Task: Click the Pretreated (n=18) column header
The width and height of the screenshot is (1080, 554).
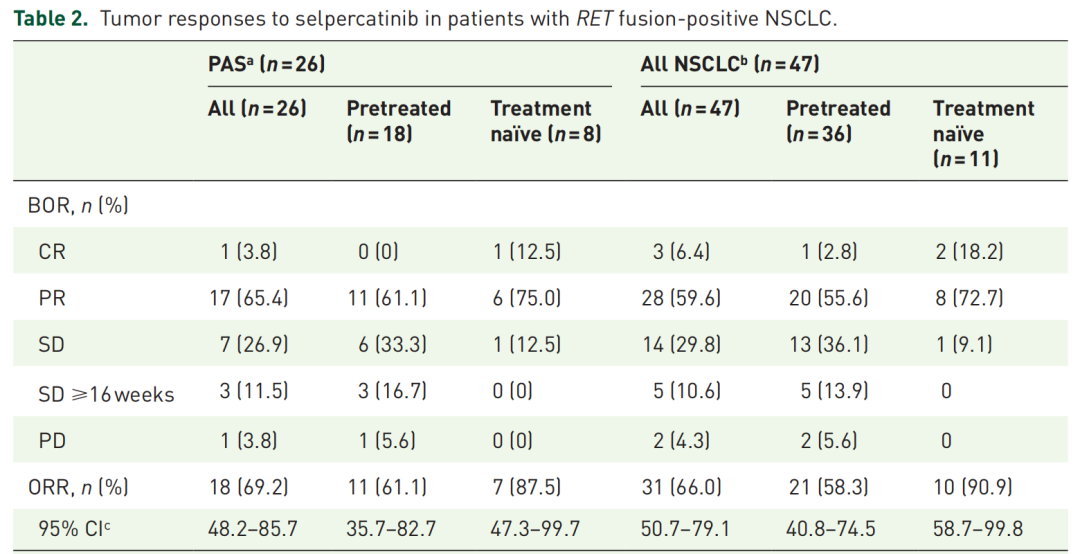Action: coord(398,120)
